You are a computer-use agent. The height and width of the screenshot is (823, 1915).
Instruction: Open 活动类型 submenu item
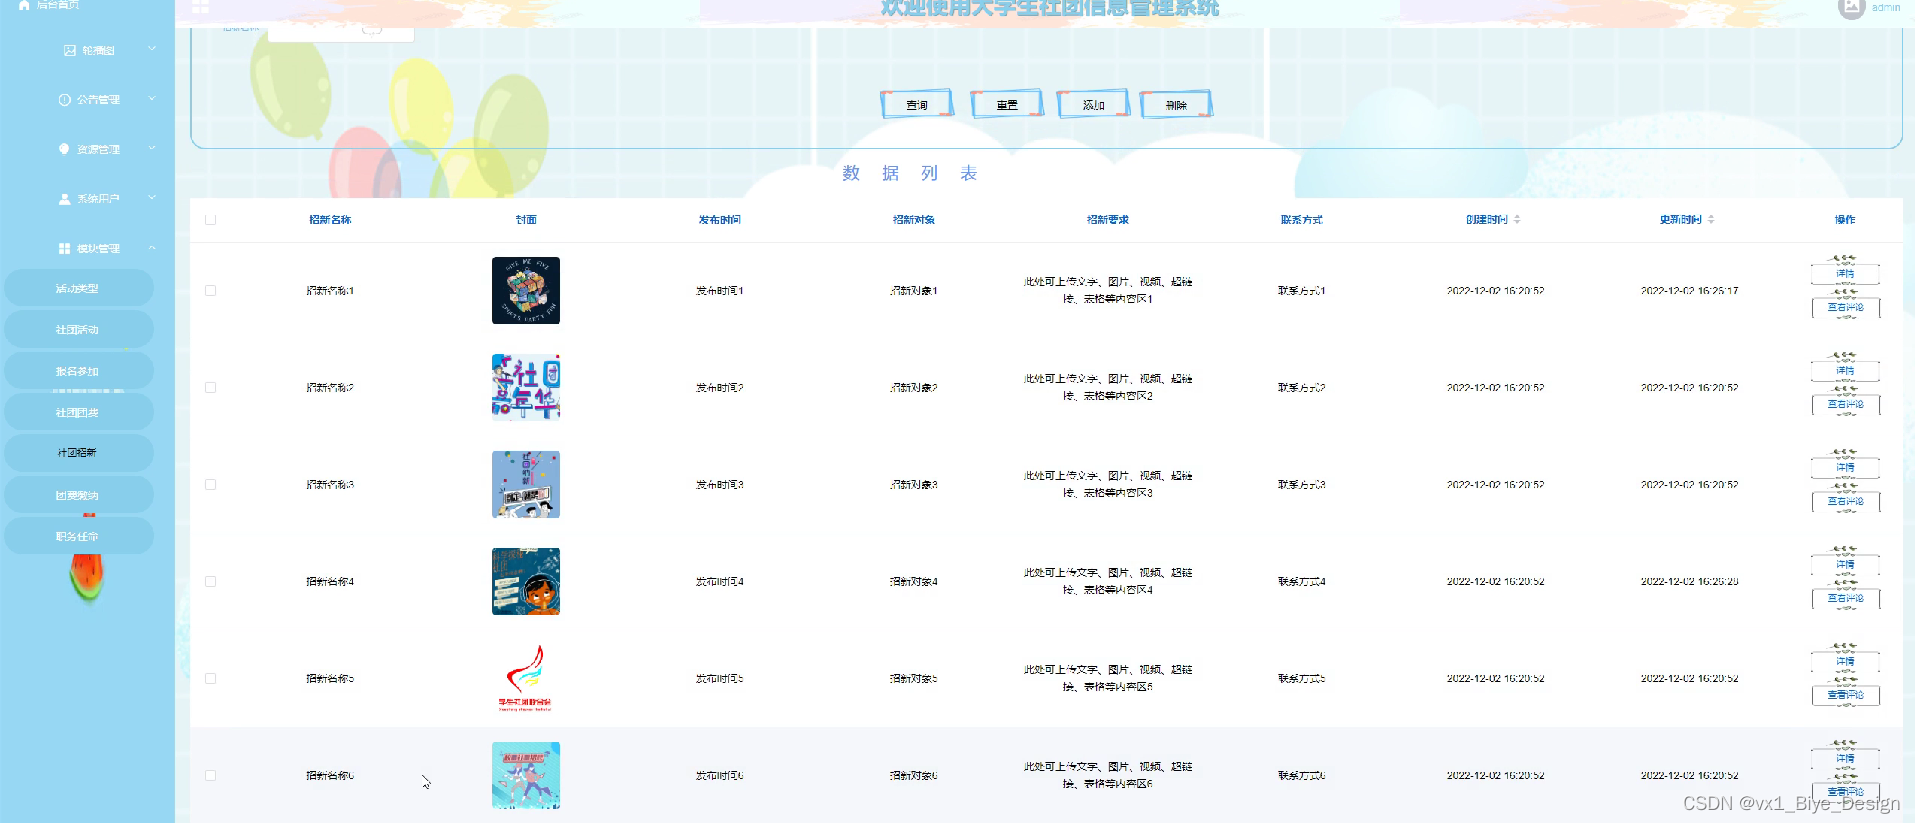point(78,288)
